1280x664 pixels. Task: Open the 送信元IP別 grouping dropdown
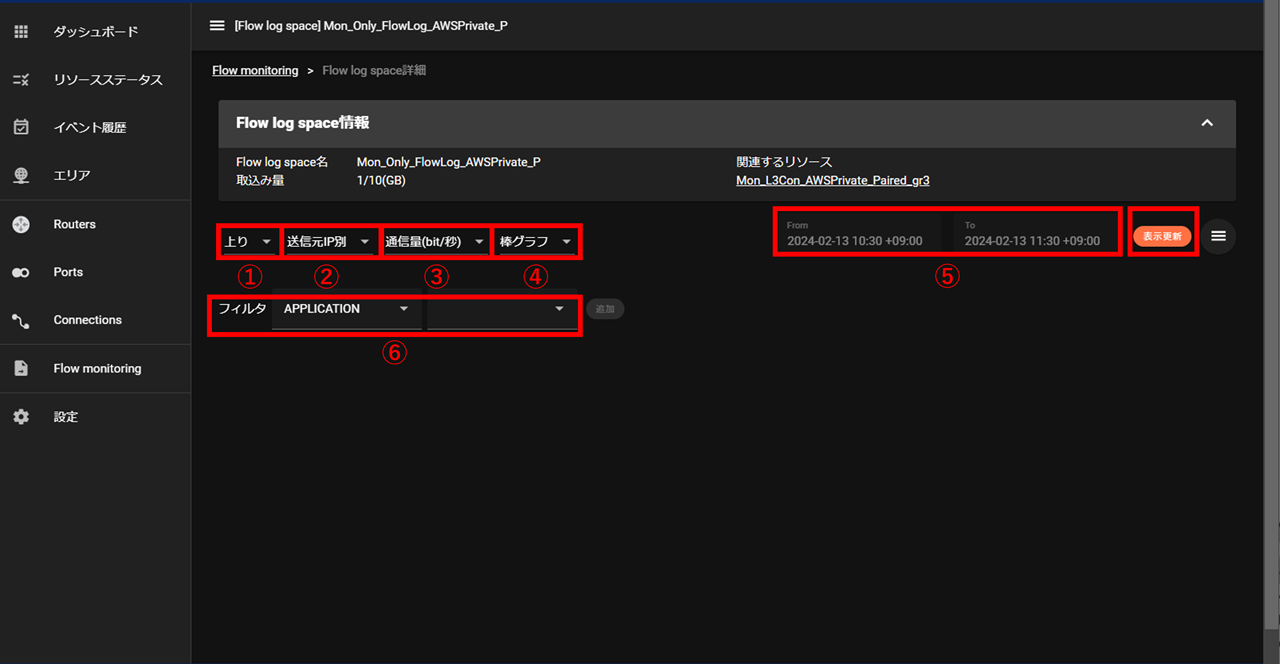pyautogui.click(x=330, y=242)
